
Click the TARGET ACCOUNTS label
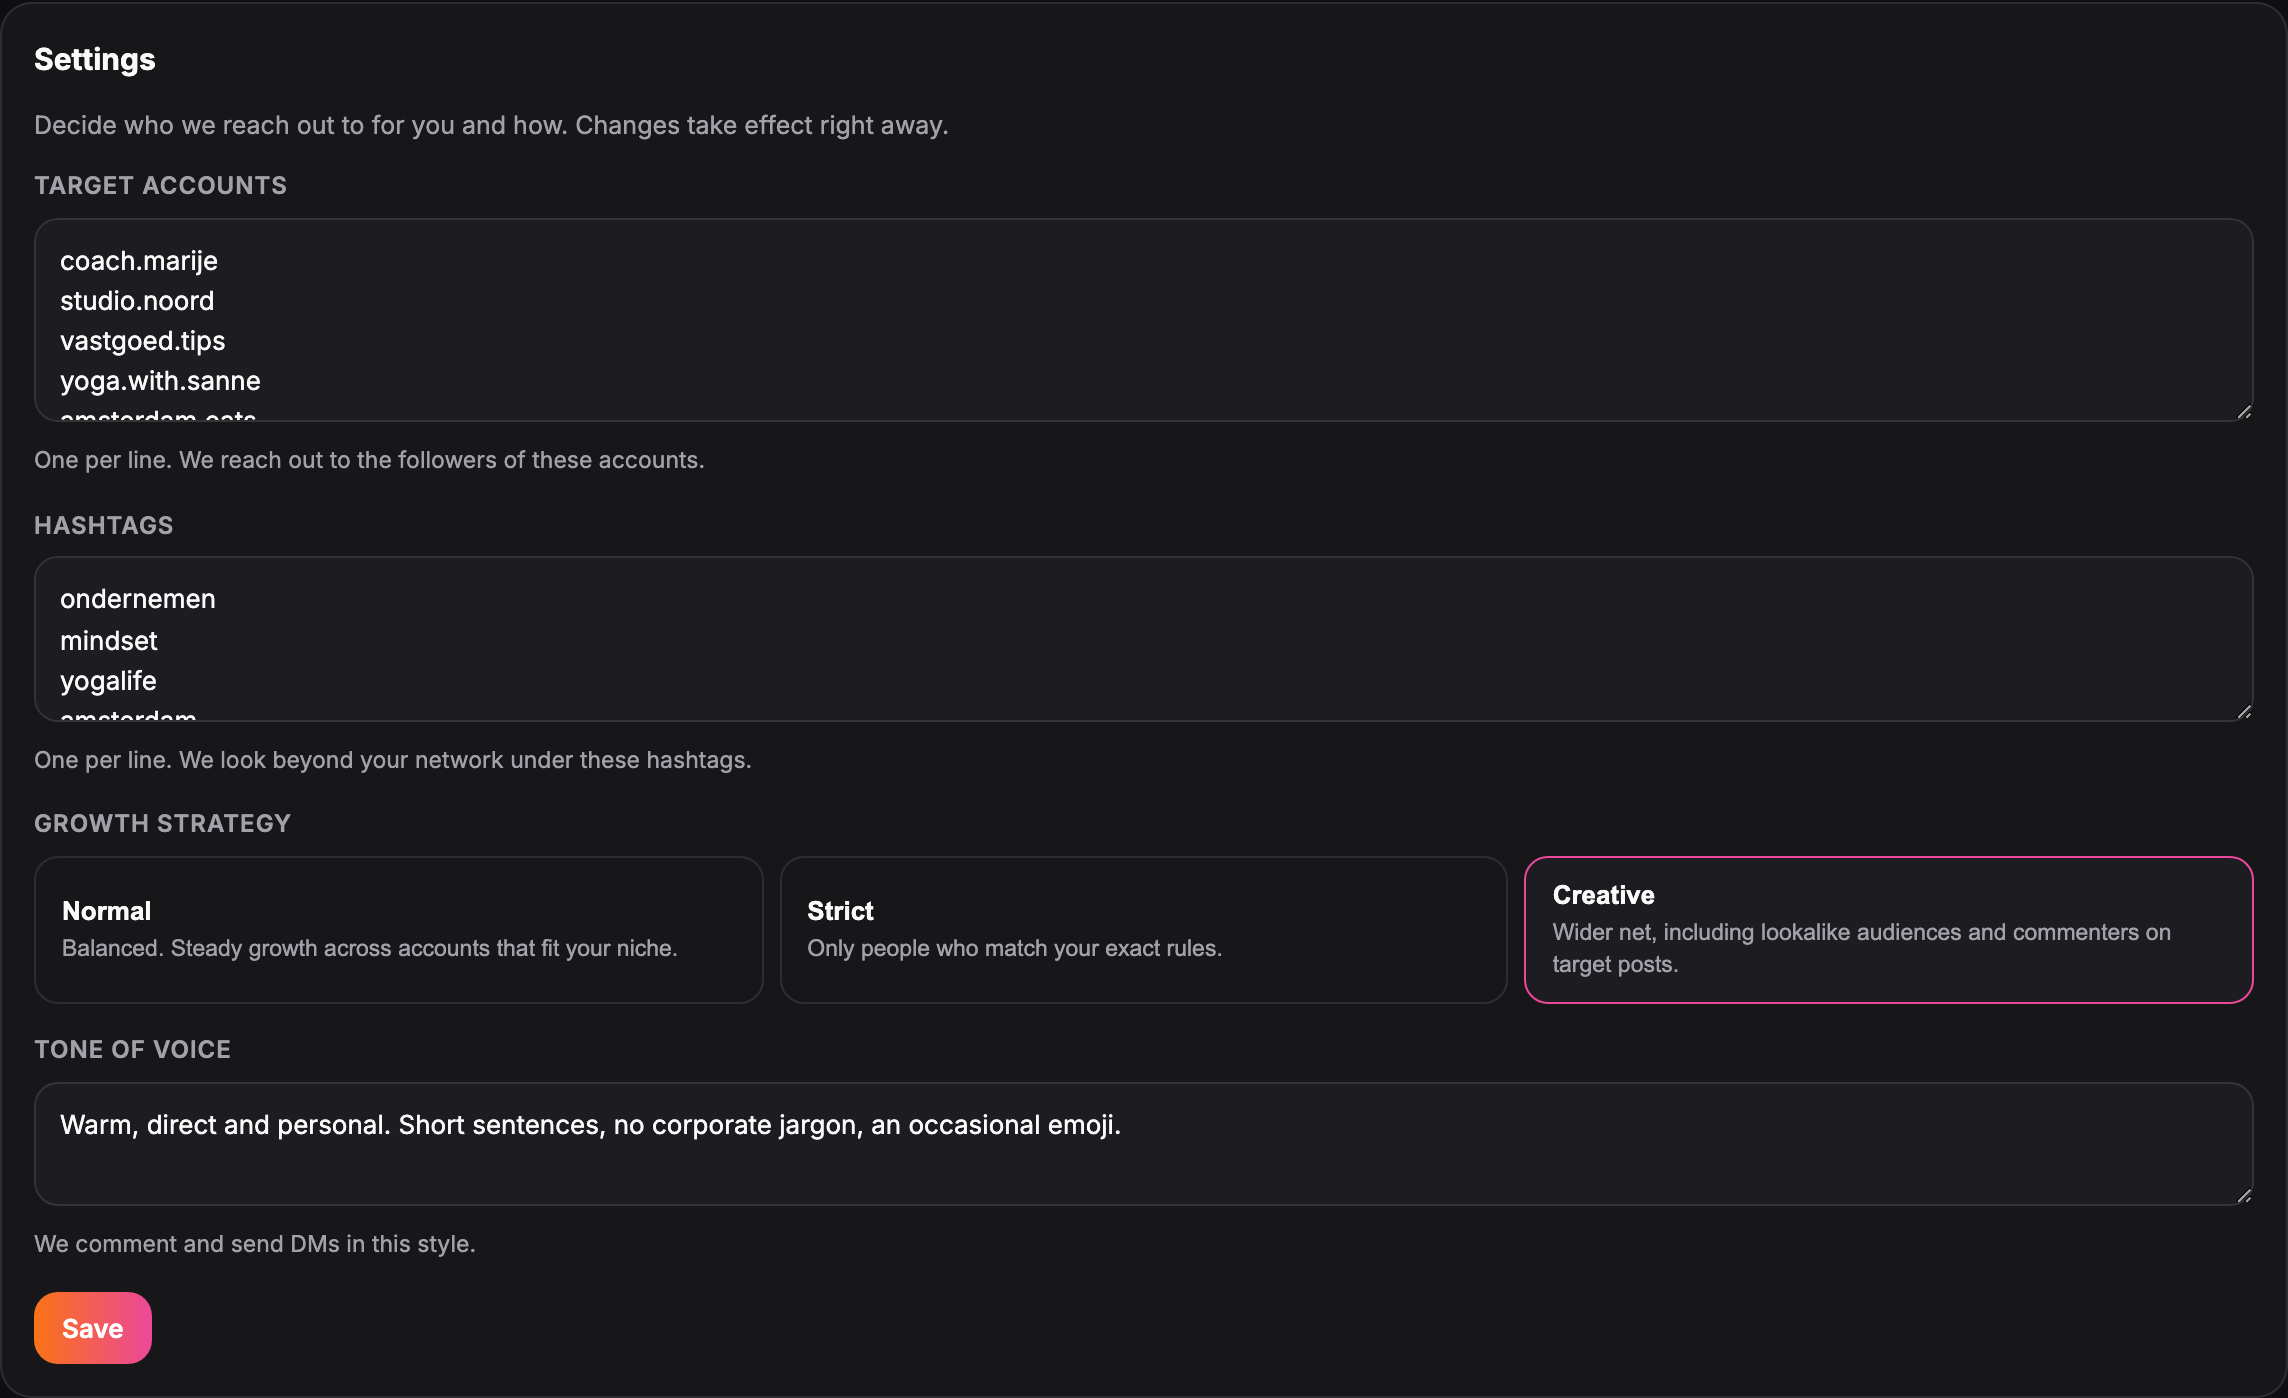(x=161, y=185)
